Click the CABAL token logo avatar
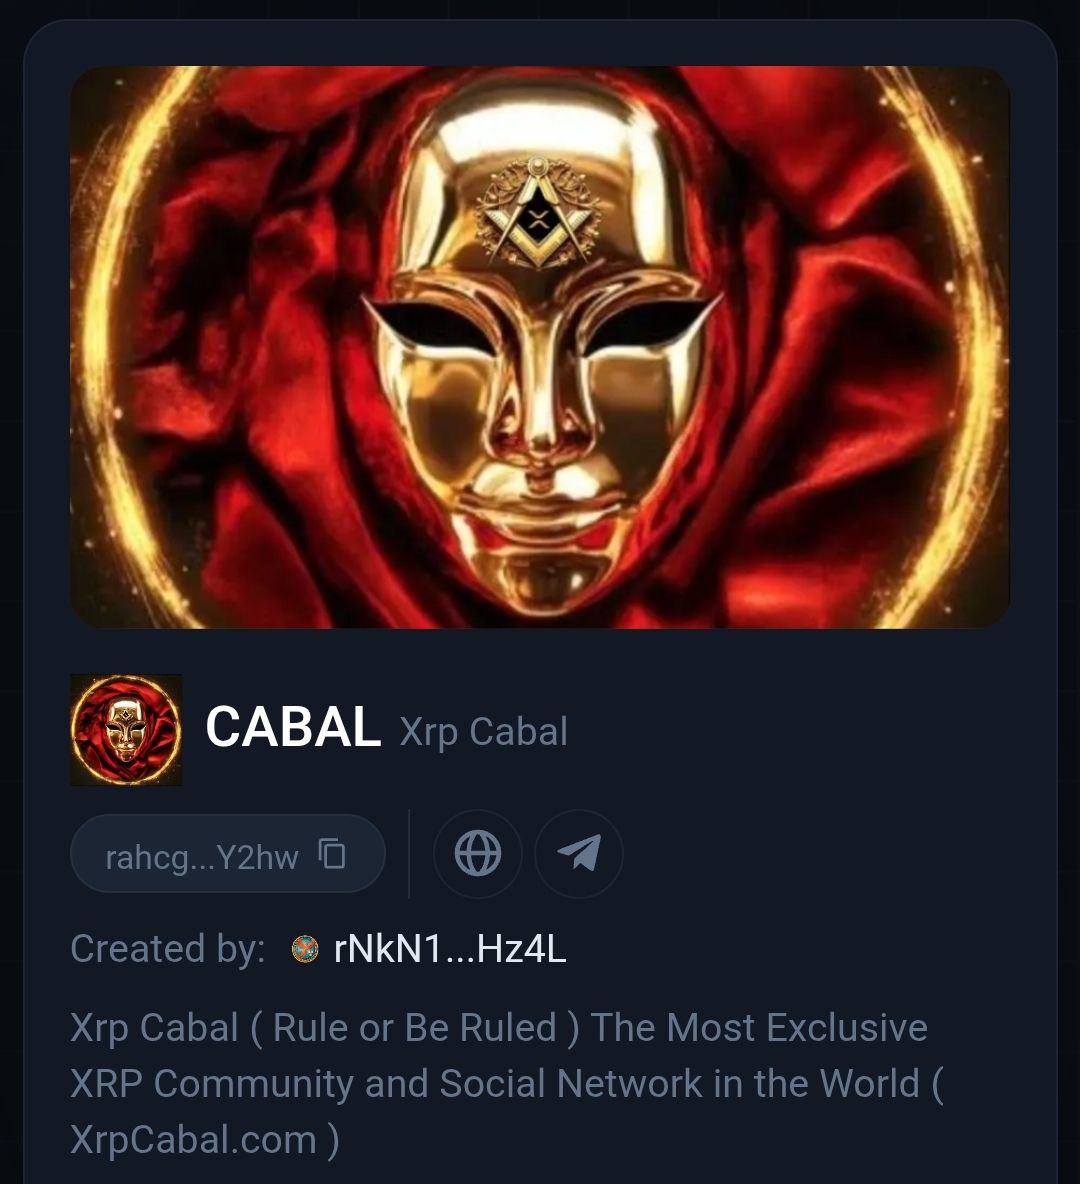The image size is (1080, 1184). coord(126,730)
